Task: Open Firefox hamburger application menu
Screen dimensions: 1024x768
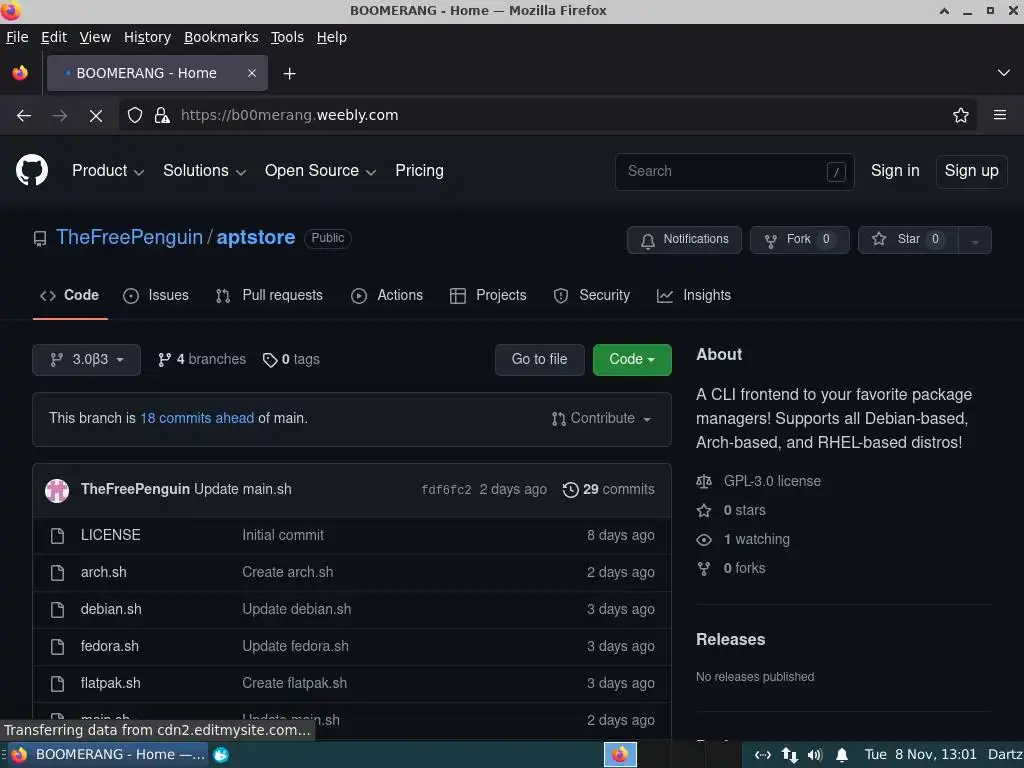Action: tap(1000, 115)
